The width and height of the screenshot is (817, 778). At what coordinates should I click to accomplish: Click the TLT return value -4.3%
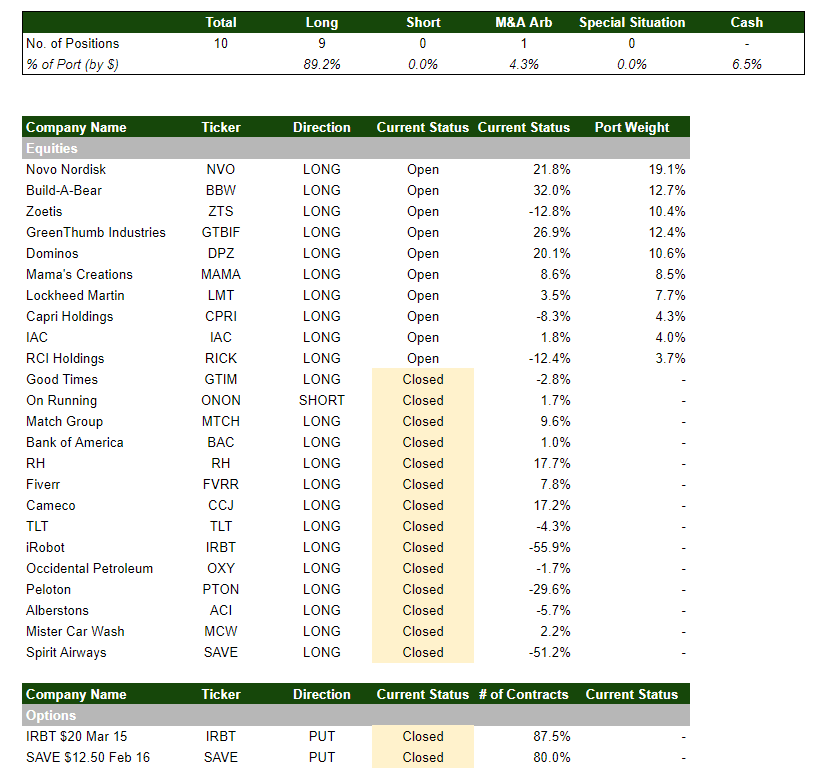point(553,526)
